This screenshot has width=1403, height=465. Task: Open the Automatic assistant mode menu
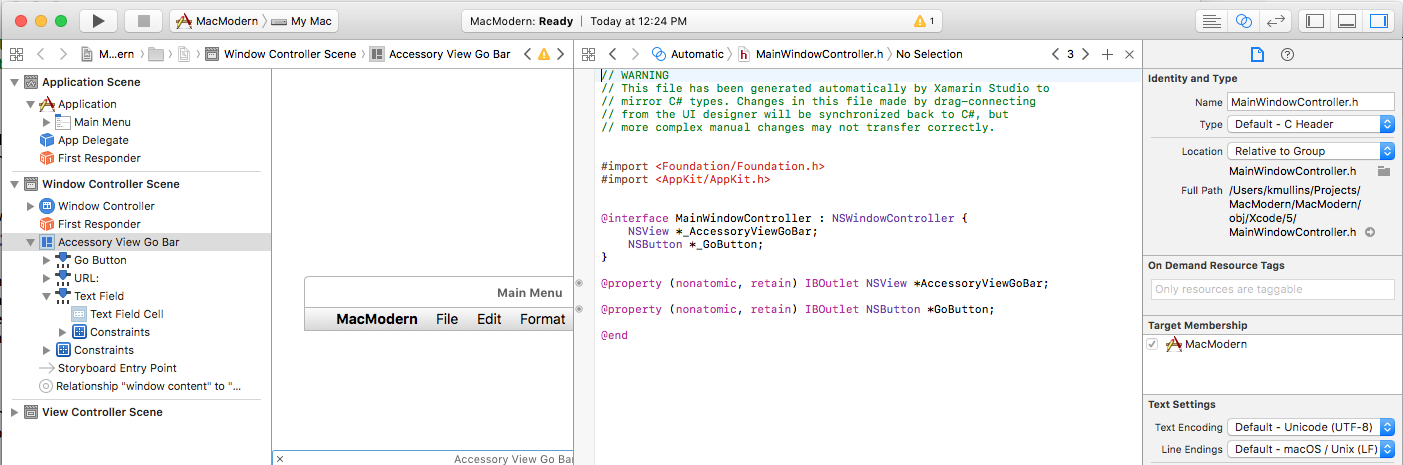tap(687, 54)
